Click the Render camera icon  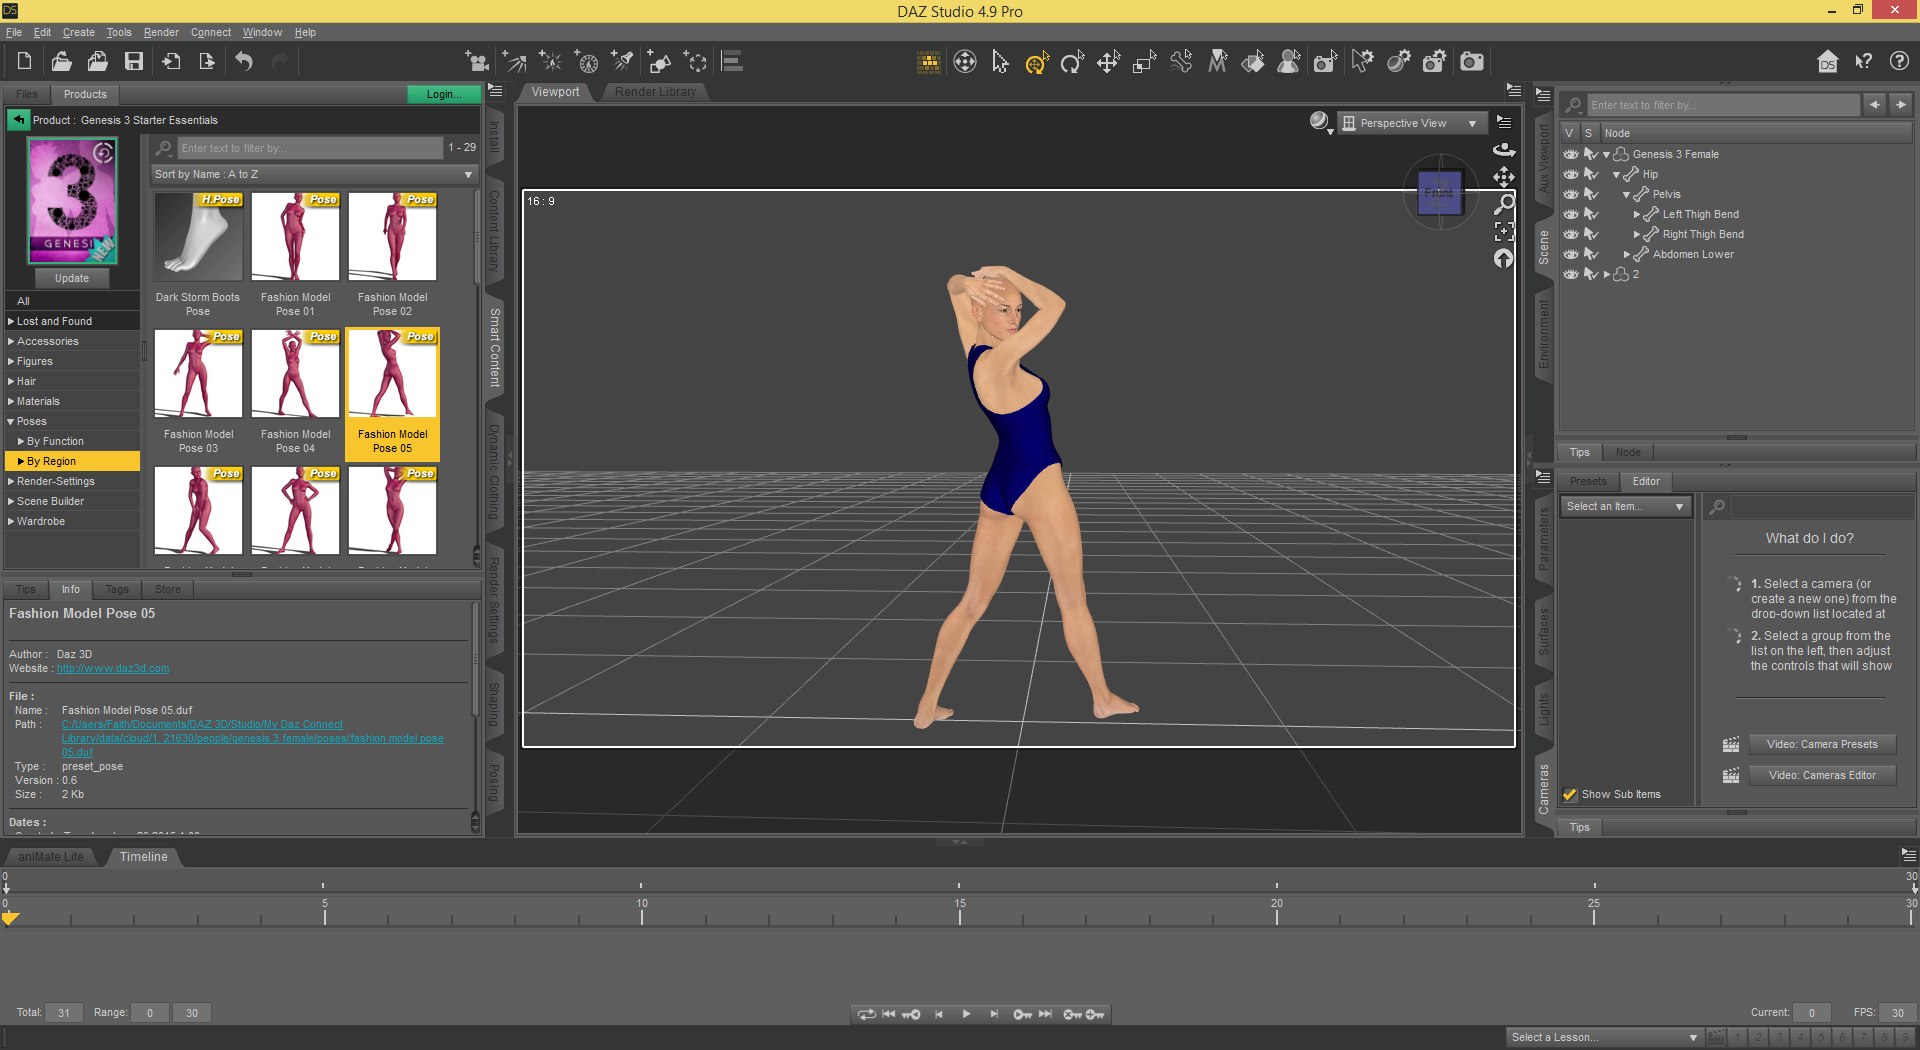[x=1471, y=62]
